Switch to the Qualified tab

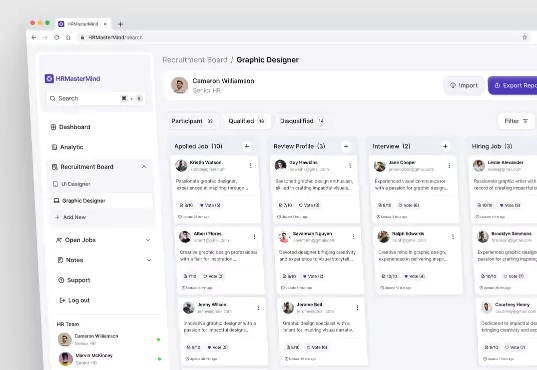247,121
